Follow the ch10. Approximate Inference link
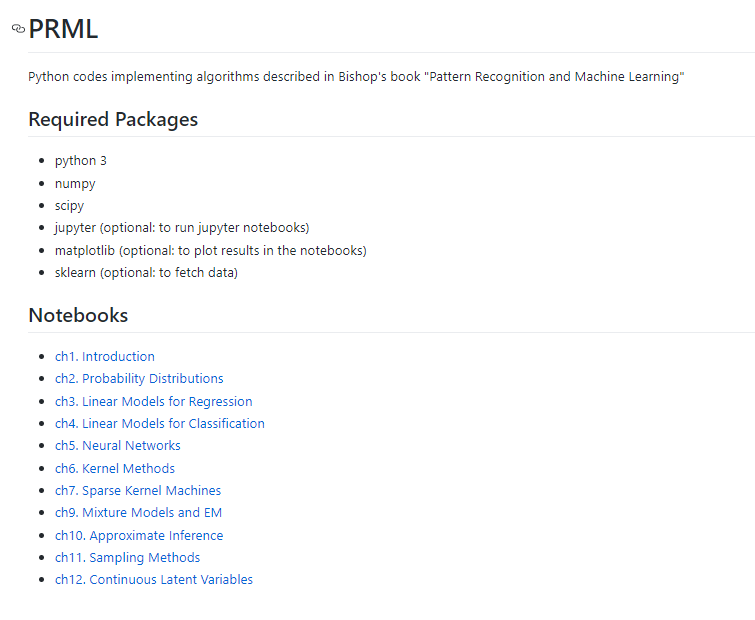This screenshot has height=620, width=755. pyautogui.click(x=139, y=535)
